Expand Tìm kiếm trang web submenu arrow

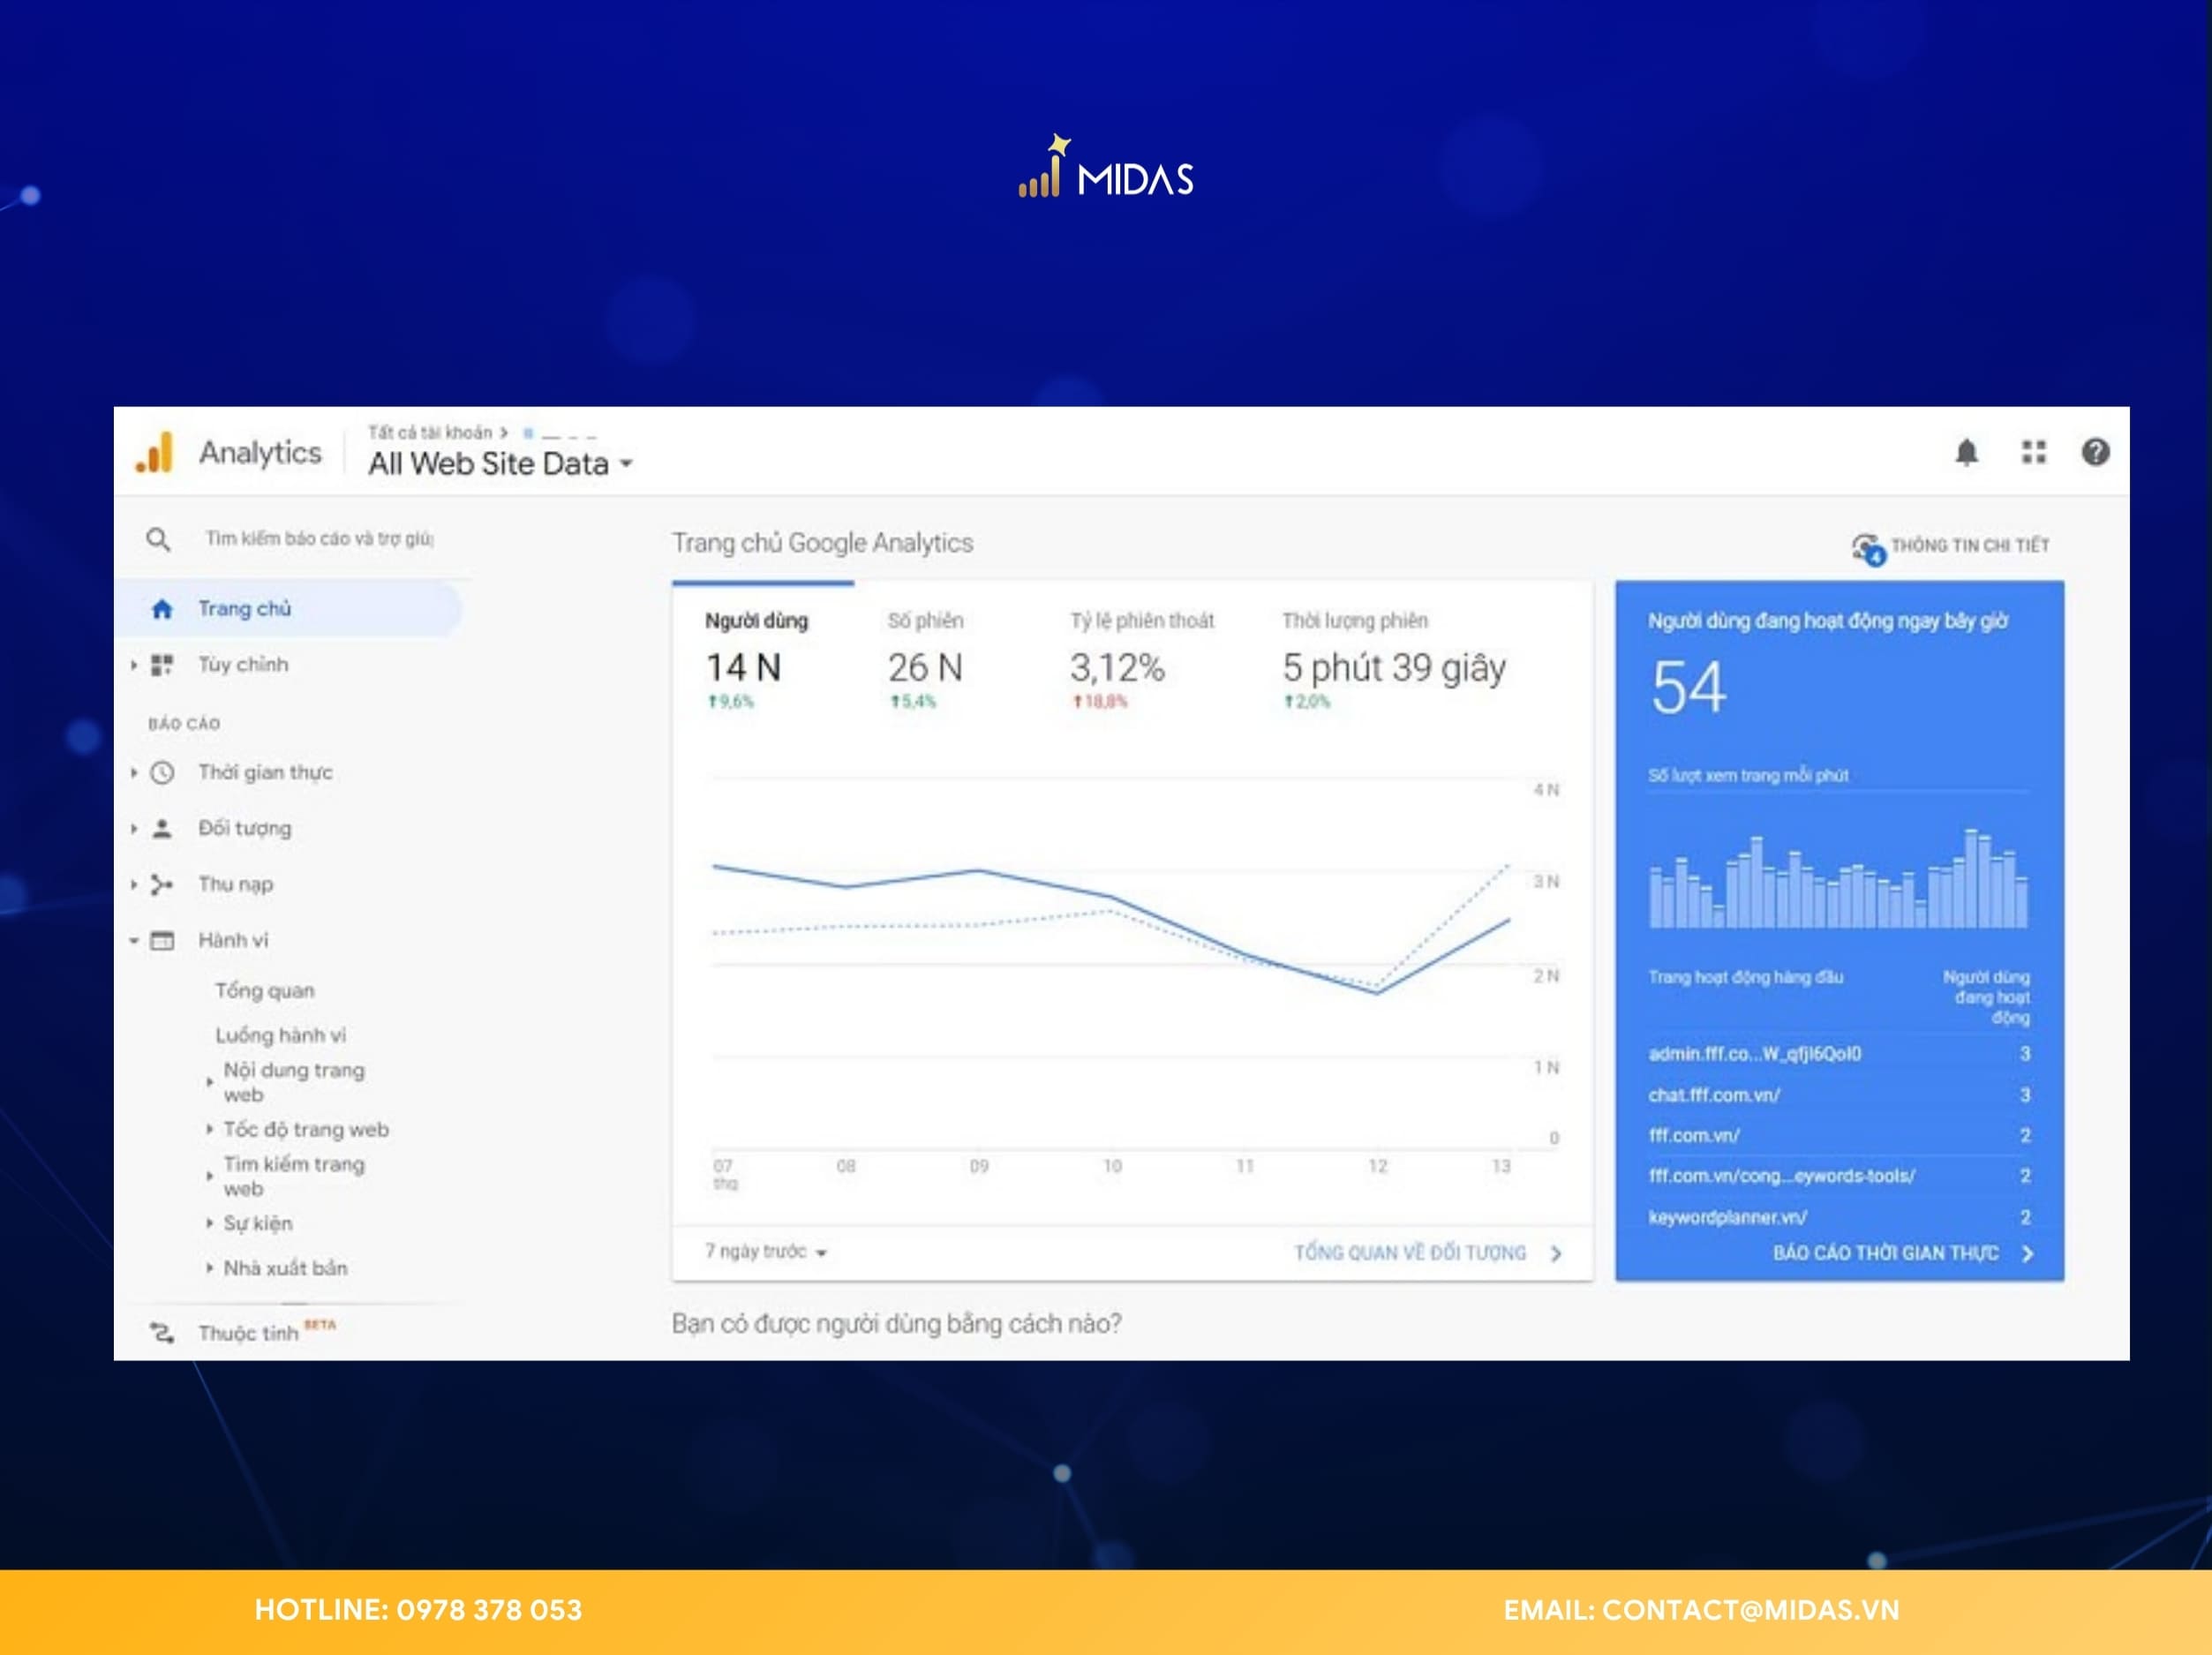[x=209, y=1177]
